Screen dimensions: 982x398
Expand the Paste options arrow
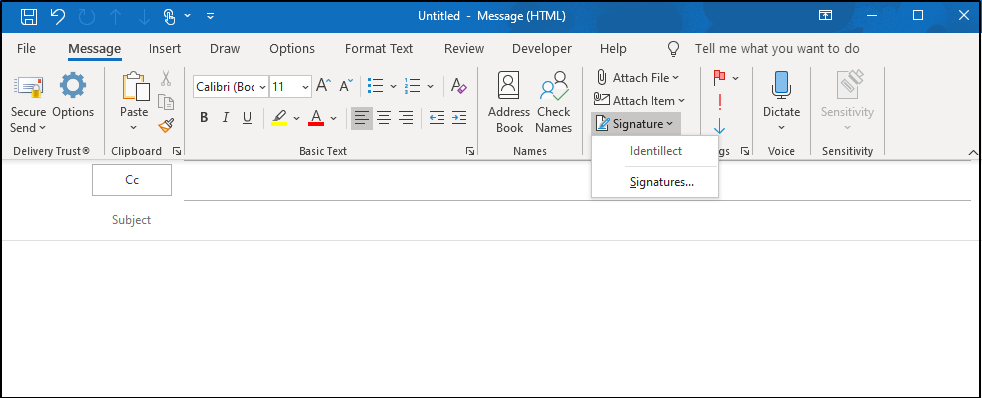[x=133, y=128]
